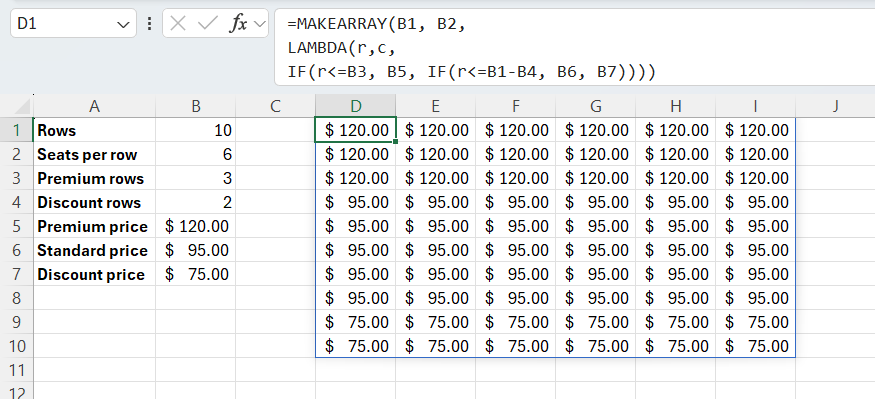Select row 6 header

pos(17,250)
